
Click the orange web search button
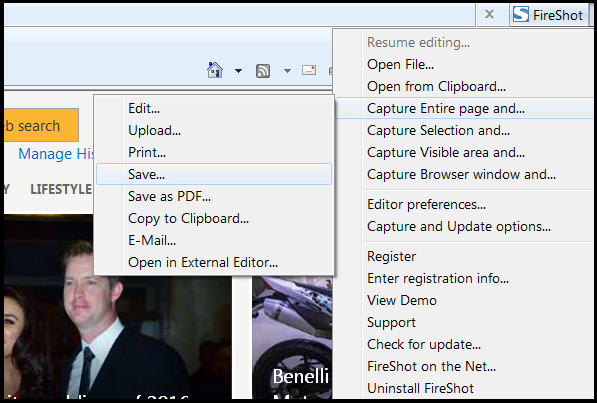[x=41, y=125]
